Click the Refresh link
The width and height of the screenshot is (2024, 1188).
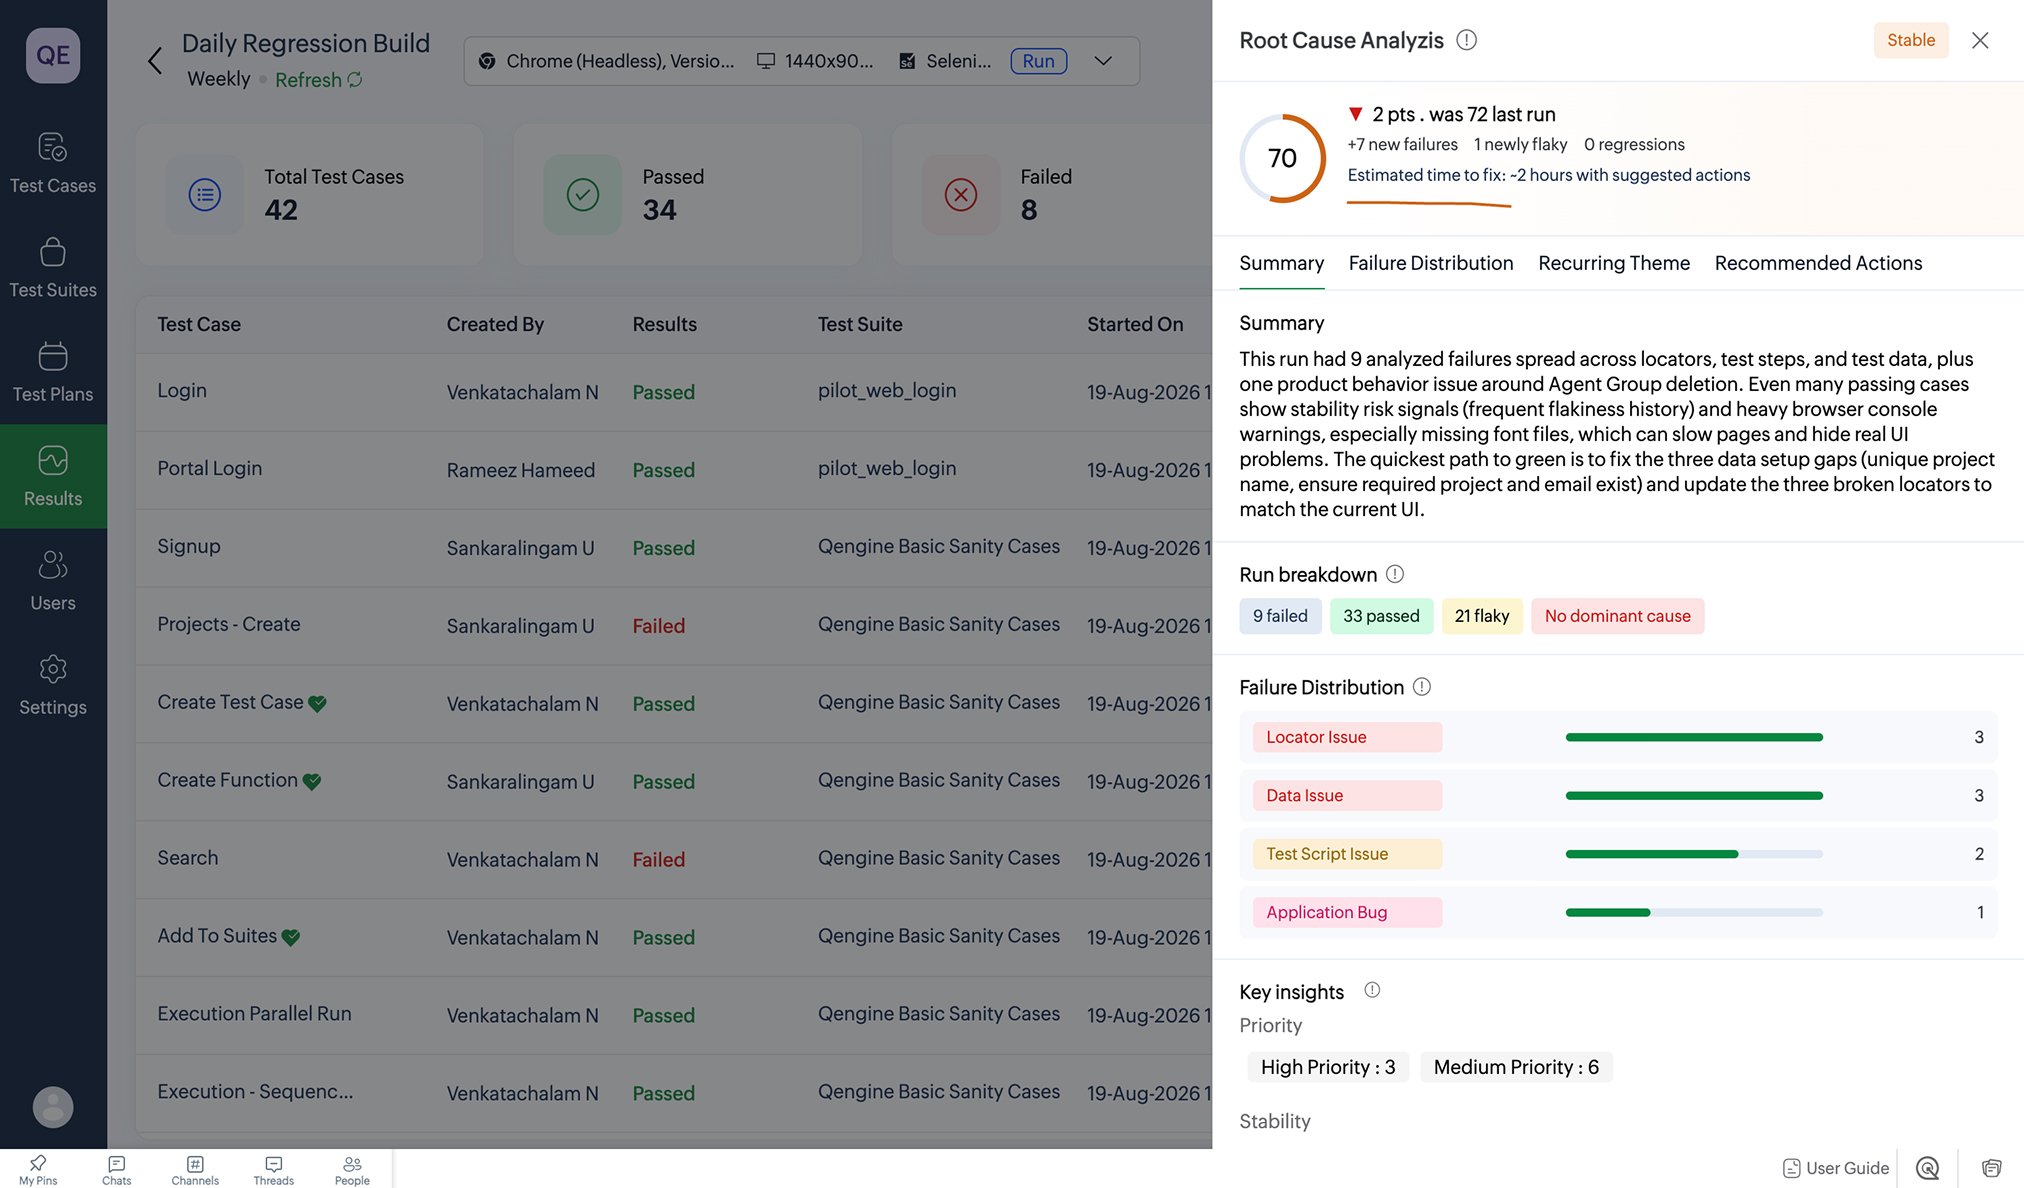click(318, 80)
